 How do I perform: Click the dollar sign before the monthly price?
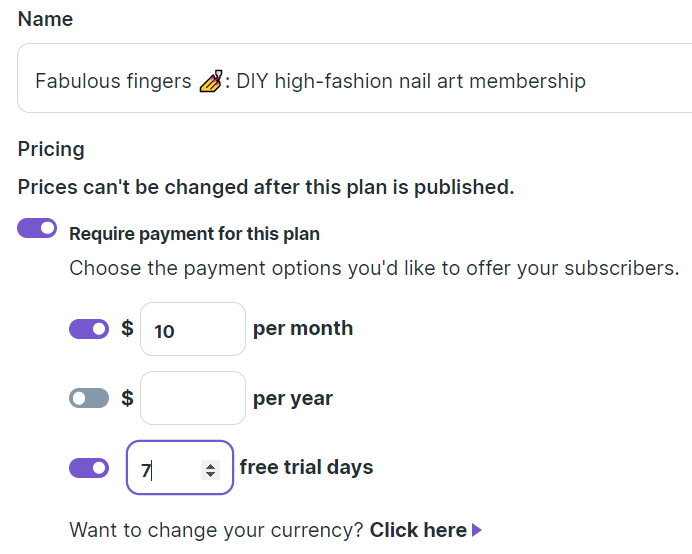pyautogui.click(x=127, y=328)
